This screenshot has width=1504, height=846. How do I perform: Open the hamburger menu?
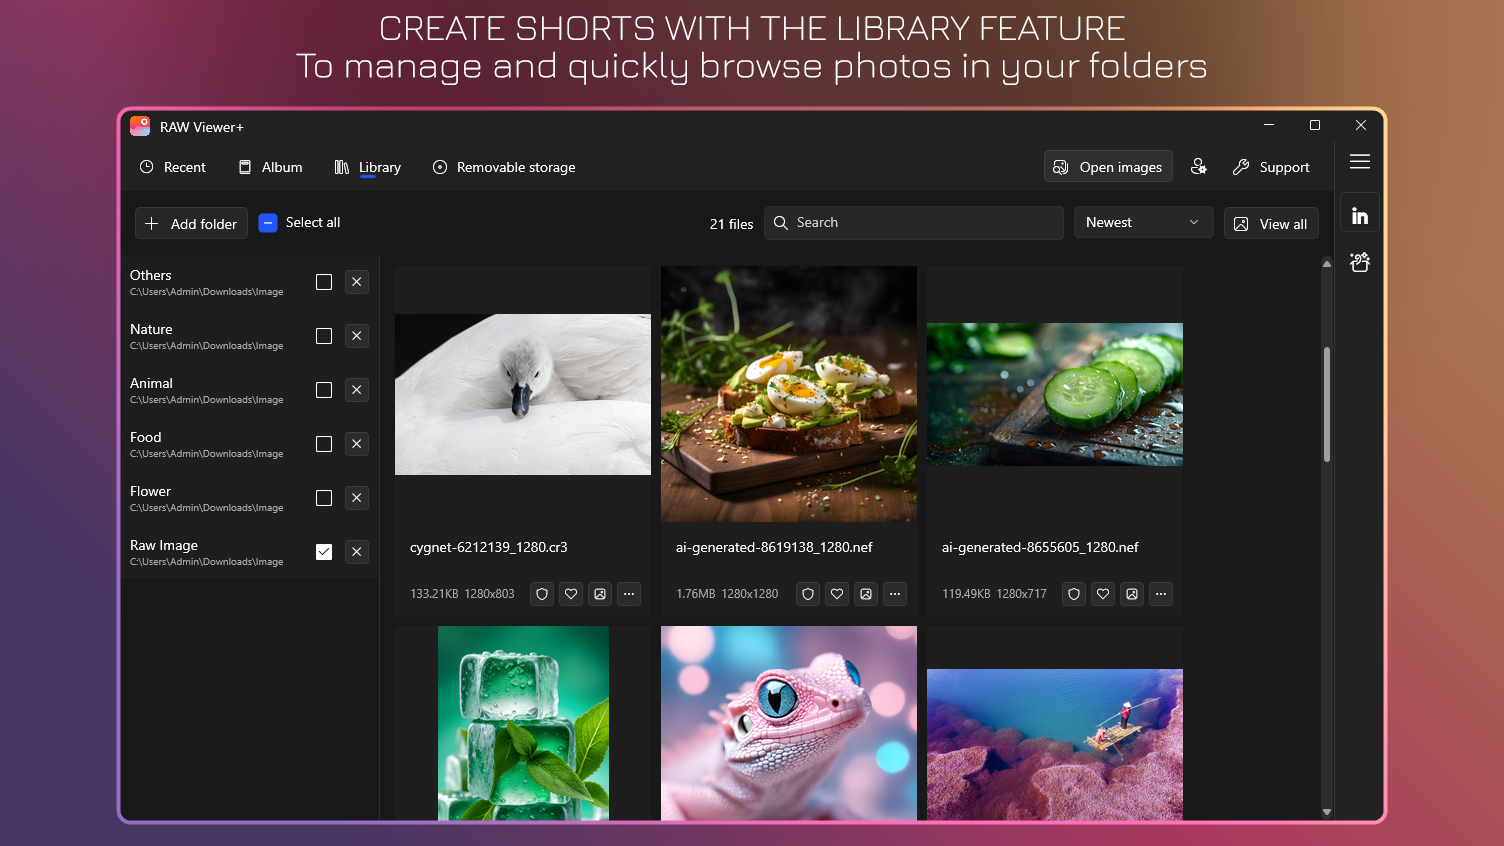(1359, 162)
